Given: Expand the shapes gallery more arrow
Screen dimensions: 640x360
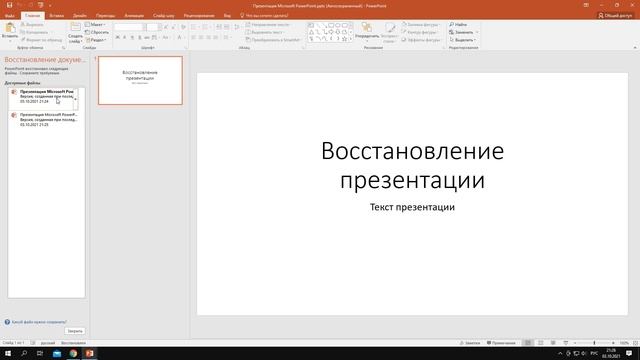Looking at the screenshot, I should [351, 39].
